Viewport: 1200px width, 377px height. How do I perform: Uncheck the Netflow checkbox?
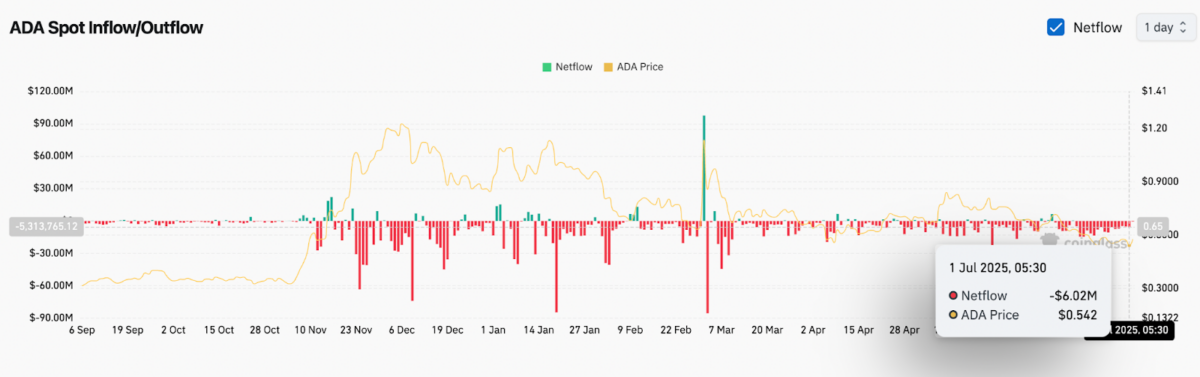pos(1055,28)
